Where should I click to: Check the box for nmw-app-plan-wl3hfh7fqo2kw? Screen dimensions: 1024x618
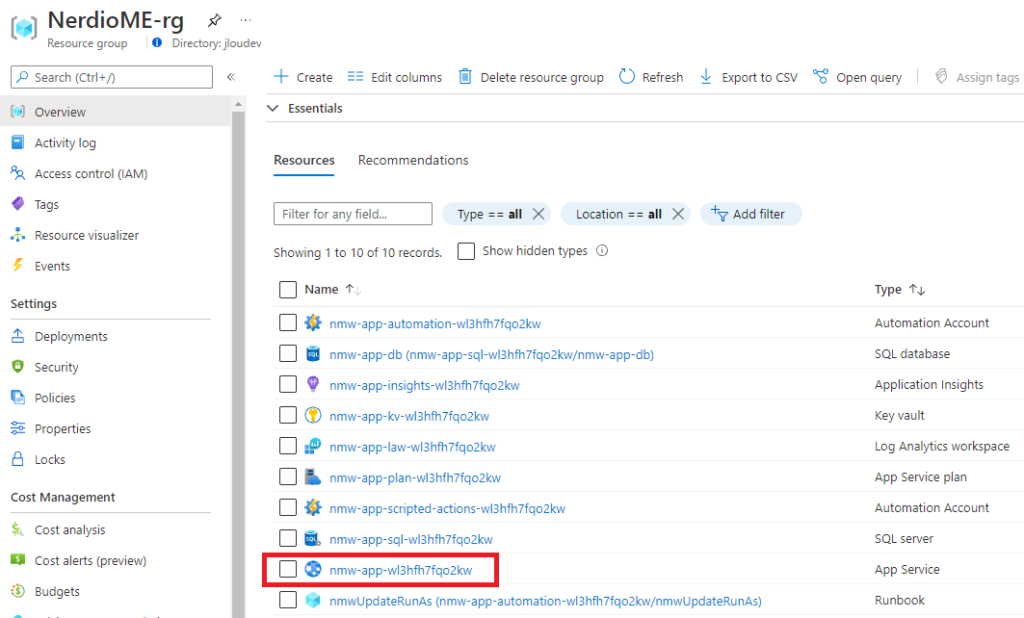288,476
